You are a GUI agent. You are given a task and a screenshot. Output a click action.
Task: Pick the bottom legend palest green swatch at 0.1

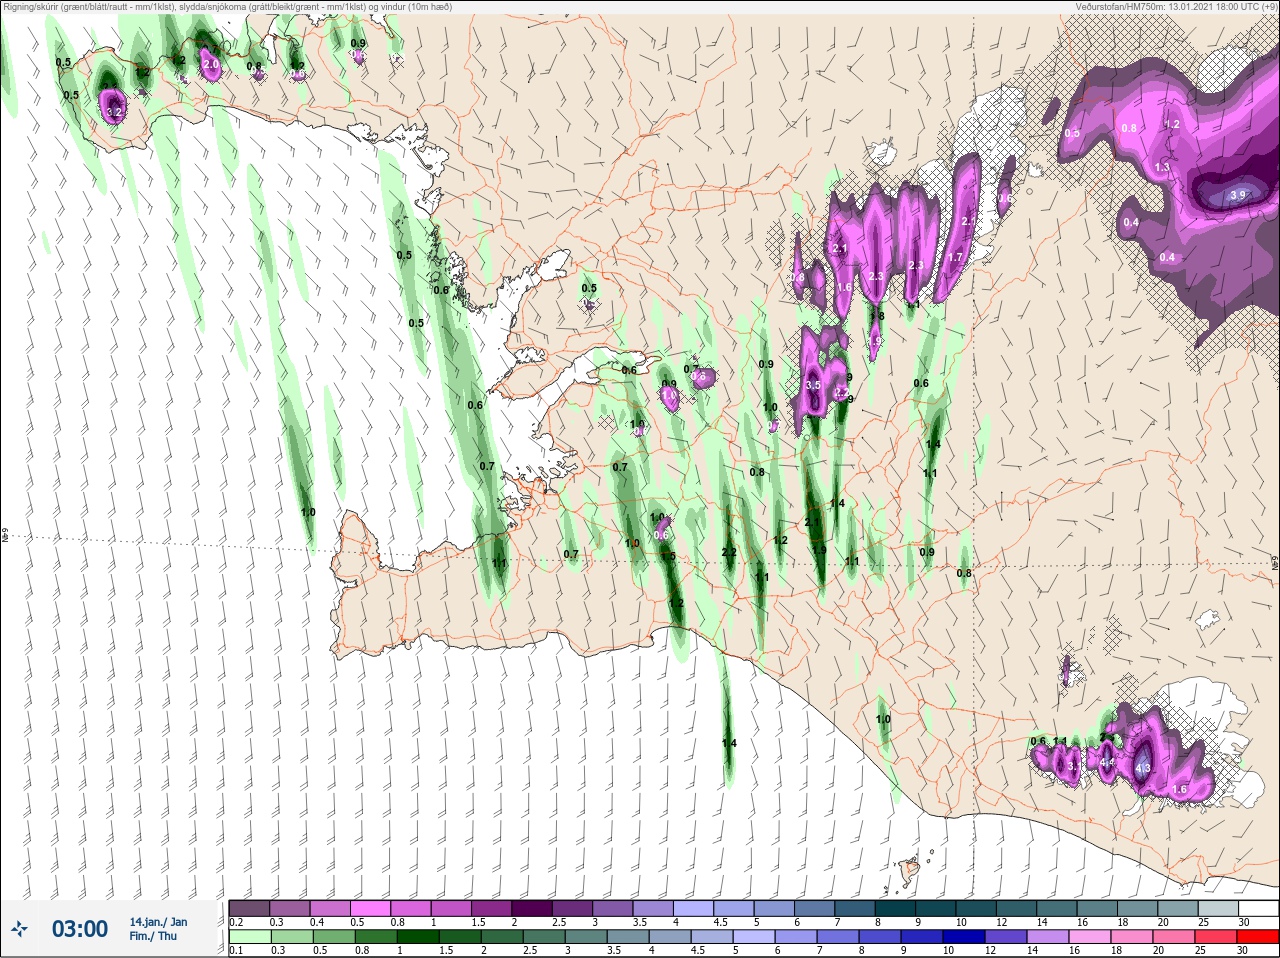coord(249,937)
